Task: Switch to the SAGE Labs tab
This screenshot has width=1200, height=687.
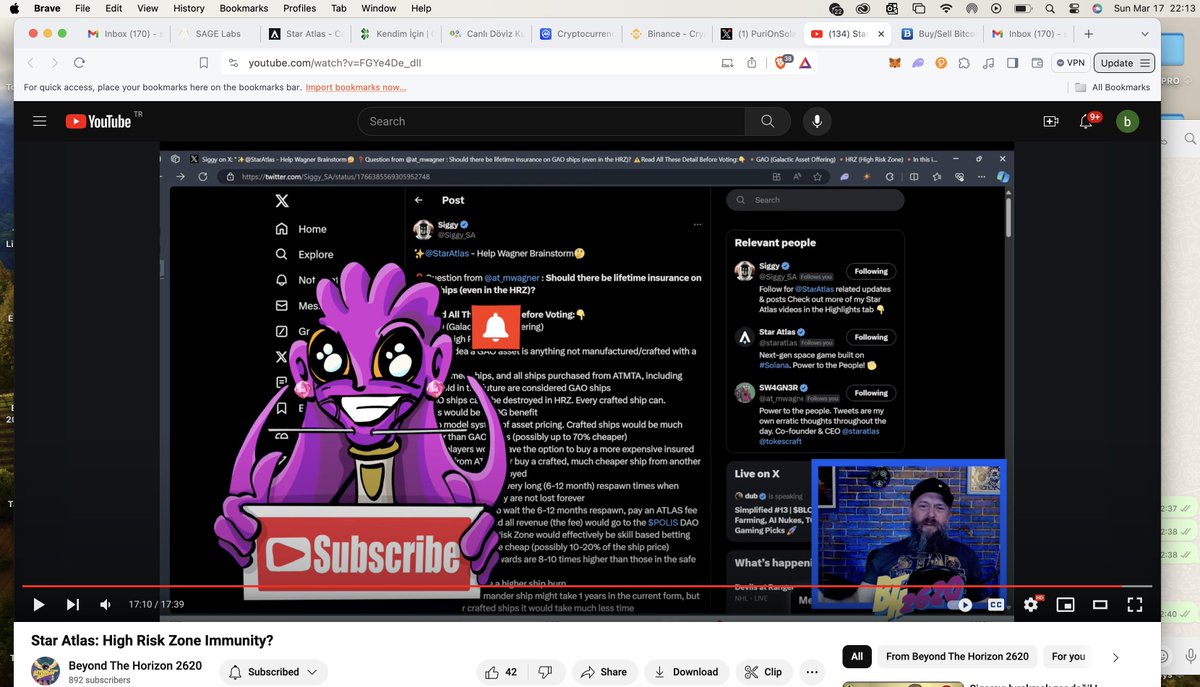Action: (216, 33)
